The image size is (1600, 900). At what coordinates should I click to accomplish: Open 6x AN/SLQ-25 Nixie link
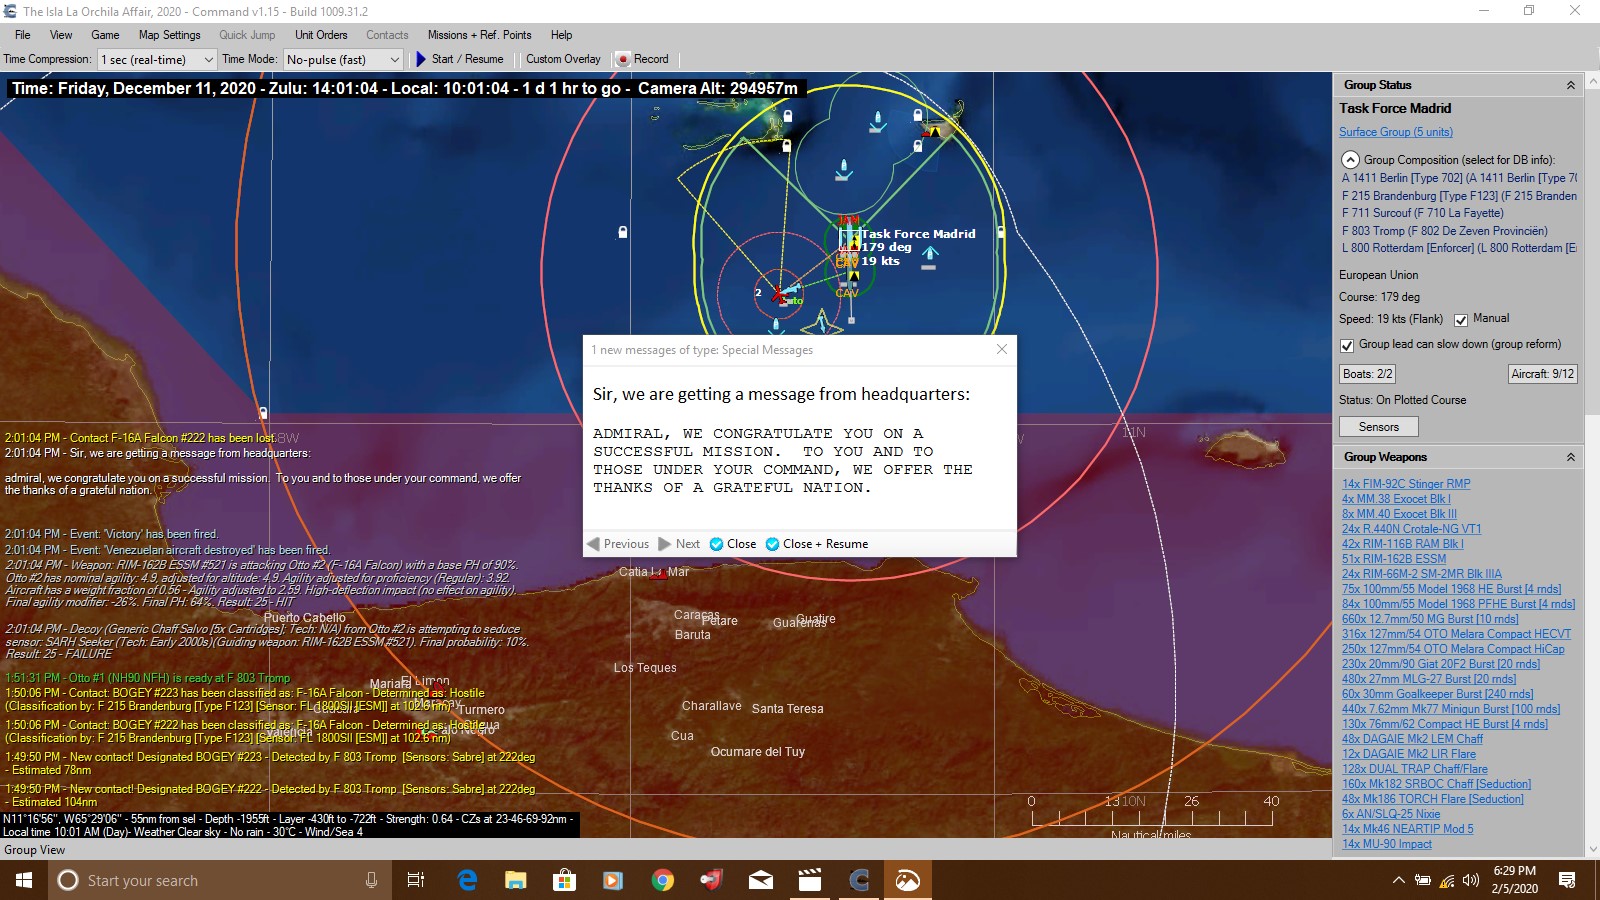tap(1391, 814)
